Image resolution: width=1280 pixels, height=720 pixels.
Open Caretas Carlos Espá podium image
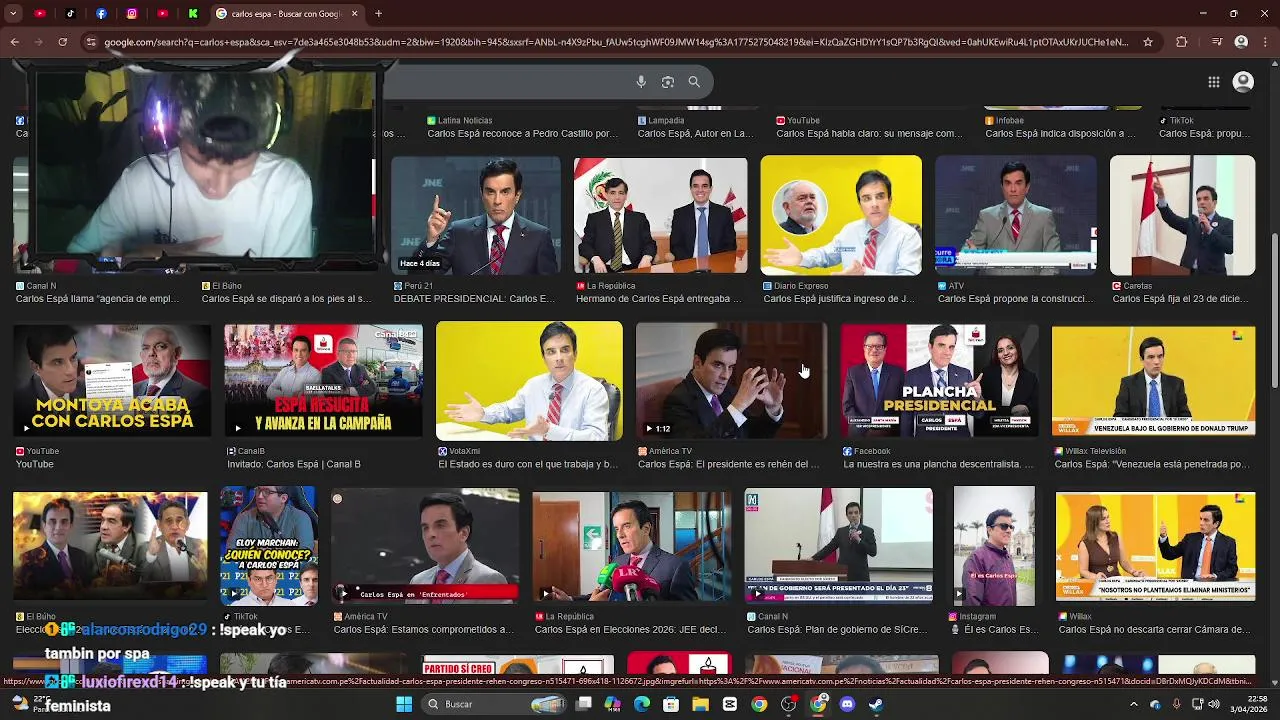[x=1182, y=215]
